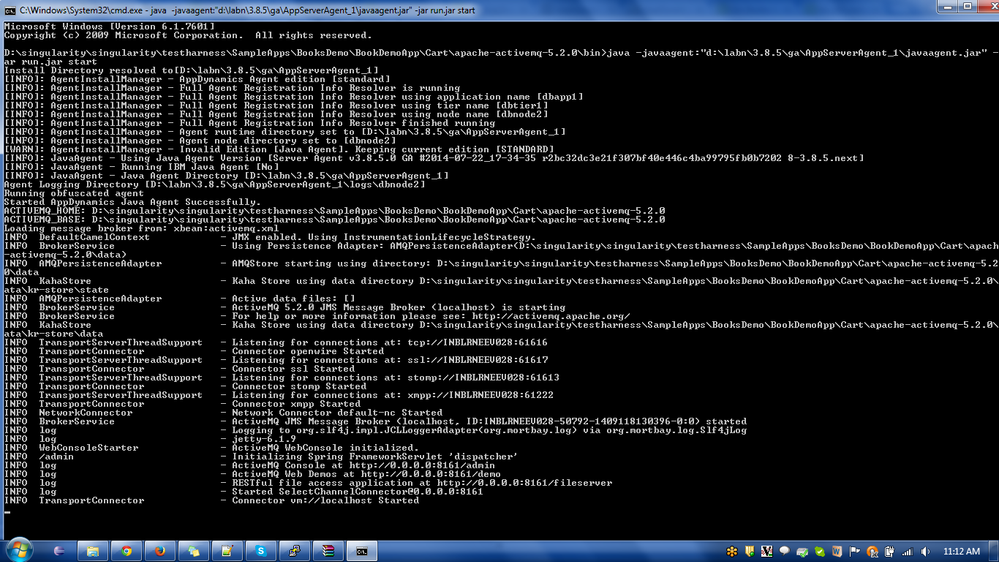Launch Eclipse from the taskbar

(x=59, y=551)
